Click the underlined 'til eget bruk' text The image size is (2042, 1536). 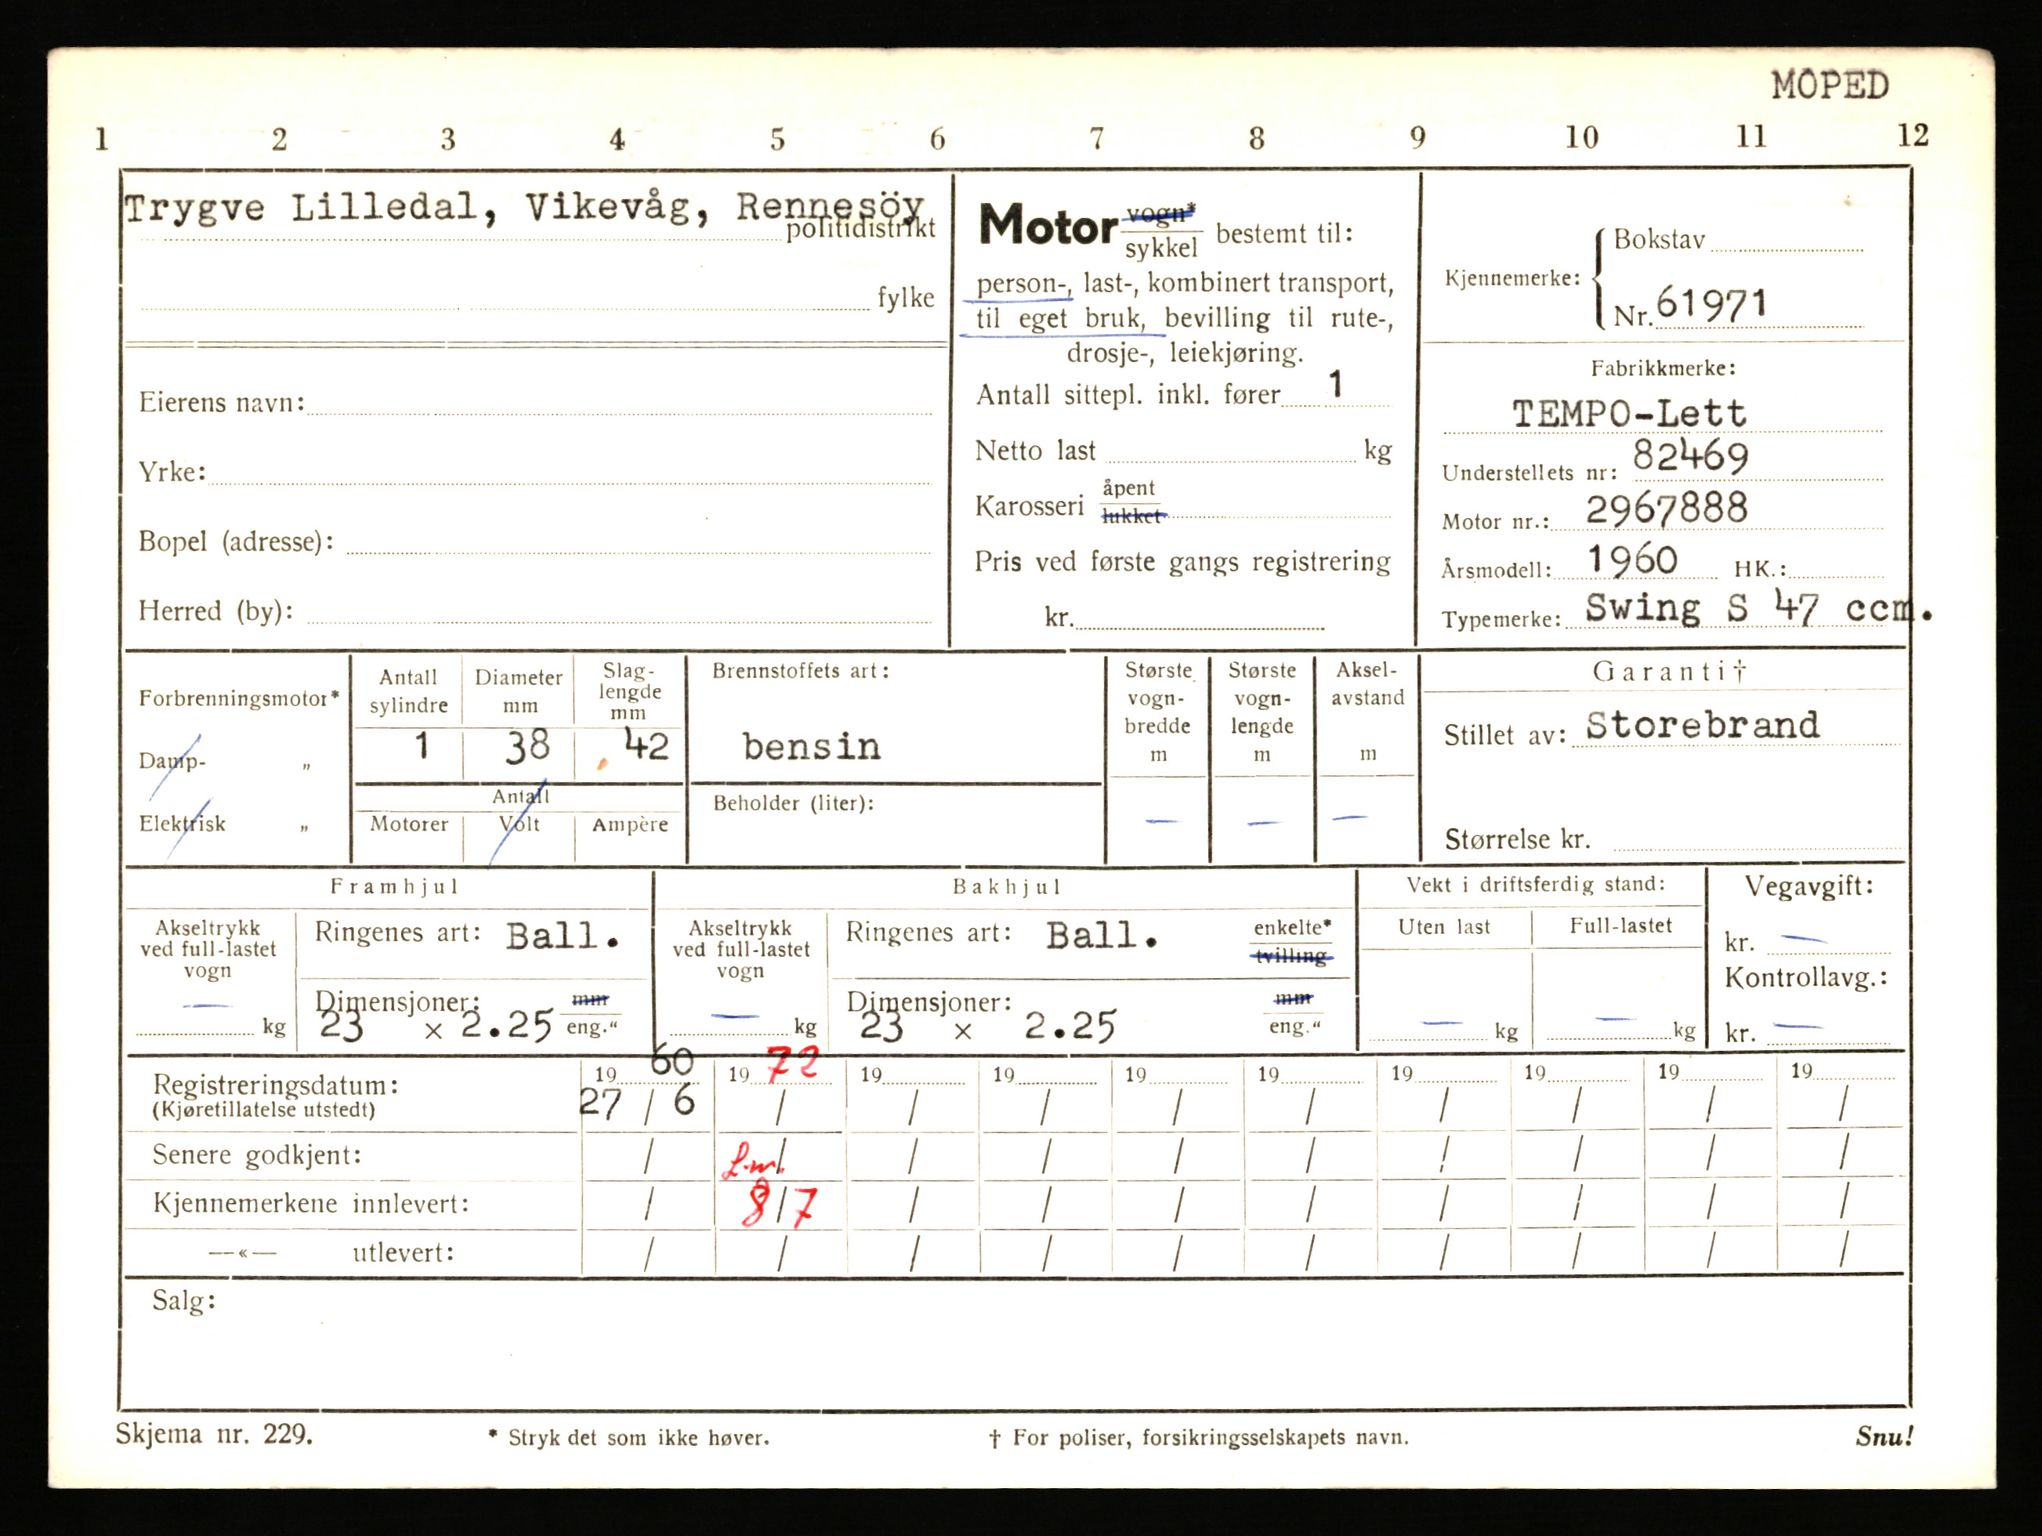tap(1060, 319)
